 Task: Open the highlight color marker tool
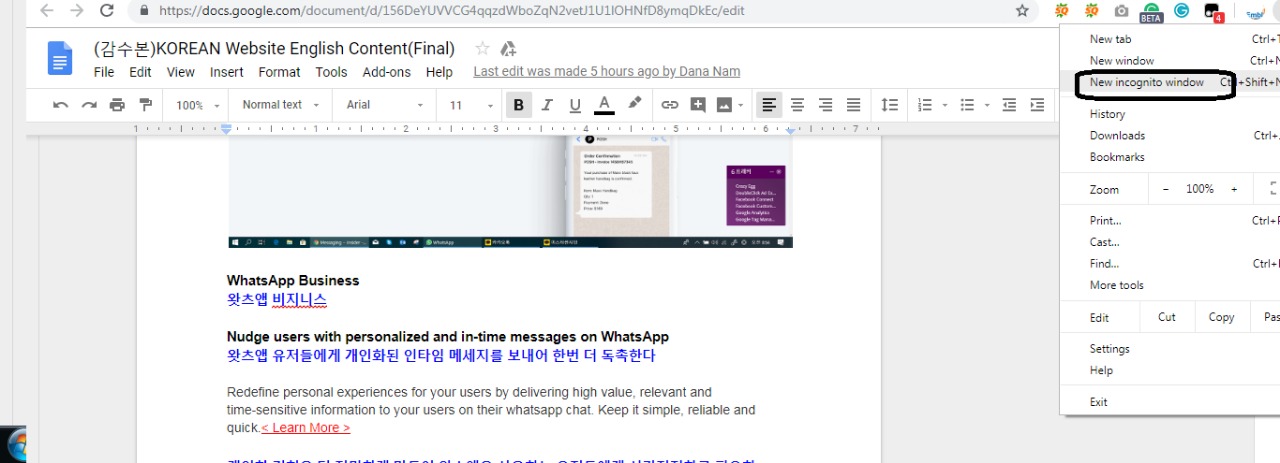click(634, 104)
